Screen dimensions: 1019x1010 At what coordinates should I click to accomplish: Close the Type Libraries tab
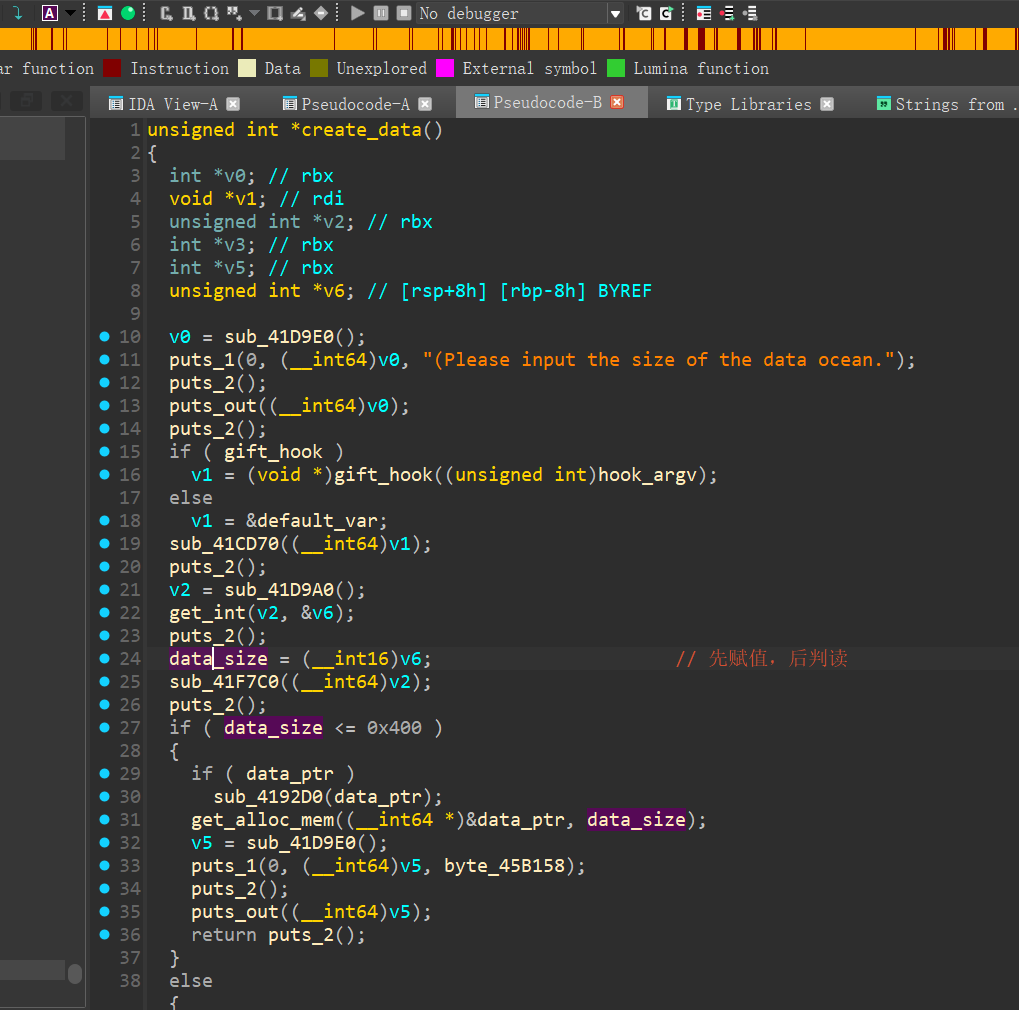click(x=827, y=104)
